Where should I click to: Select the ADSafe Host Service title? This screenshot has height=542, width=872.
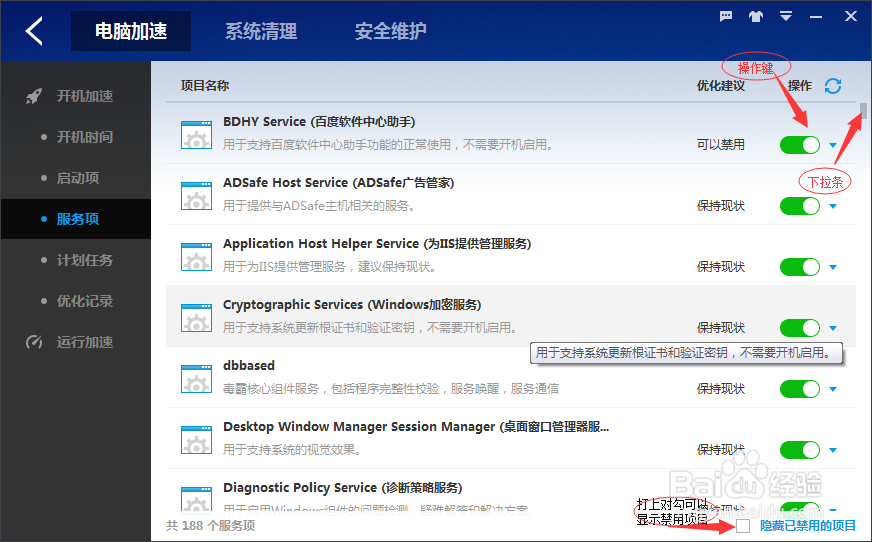pos(339,183)
